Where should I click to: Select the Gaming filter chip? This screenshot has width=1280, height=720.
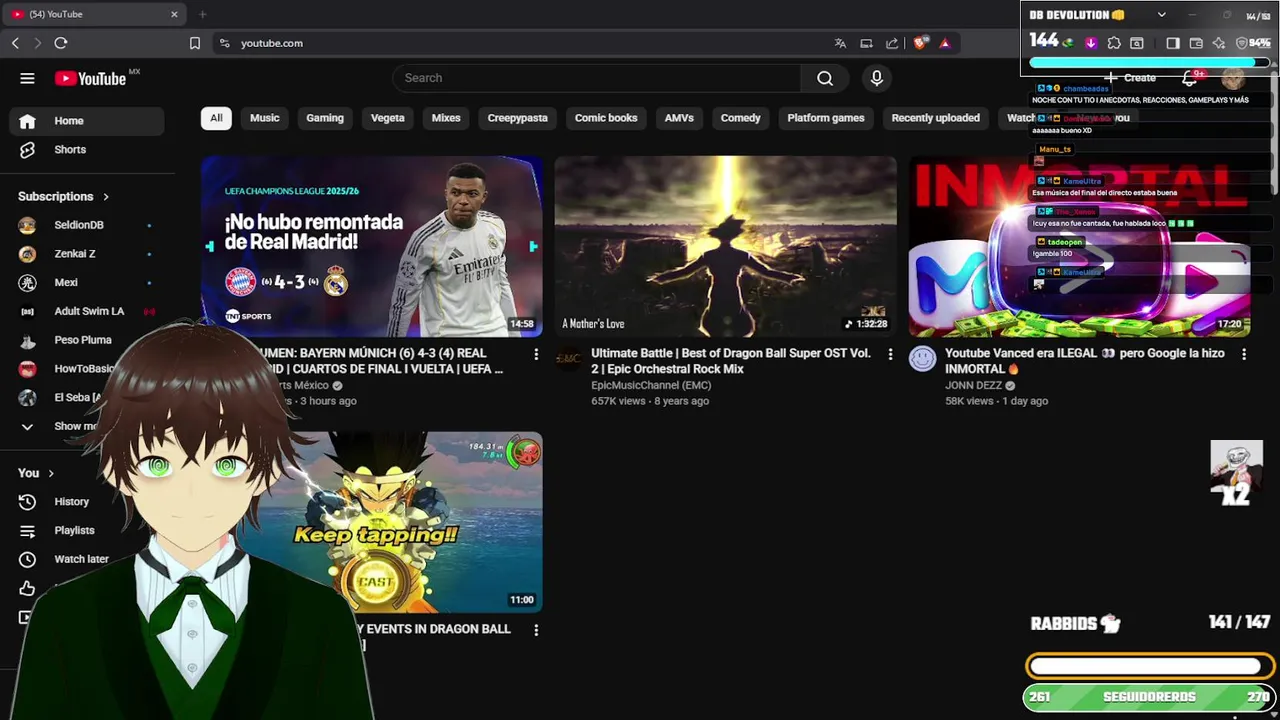click(325, 118)
